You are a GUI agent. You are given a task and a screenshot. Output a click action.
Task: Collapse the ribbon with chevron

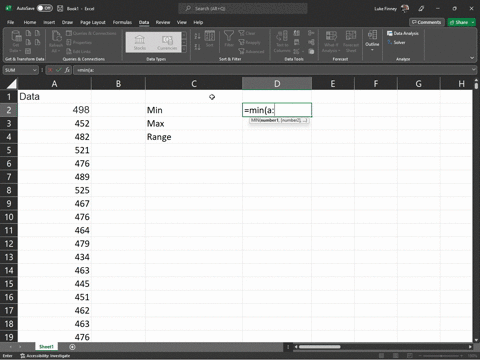click(472, 58)
